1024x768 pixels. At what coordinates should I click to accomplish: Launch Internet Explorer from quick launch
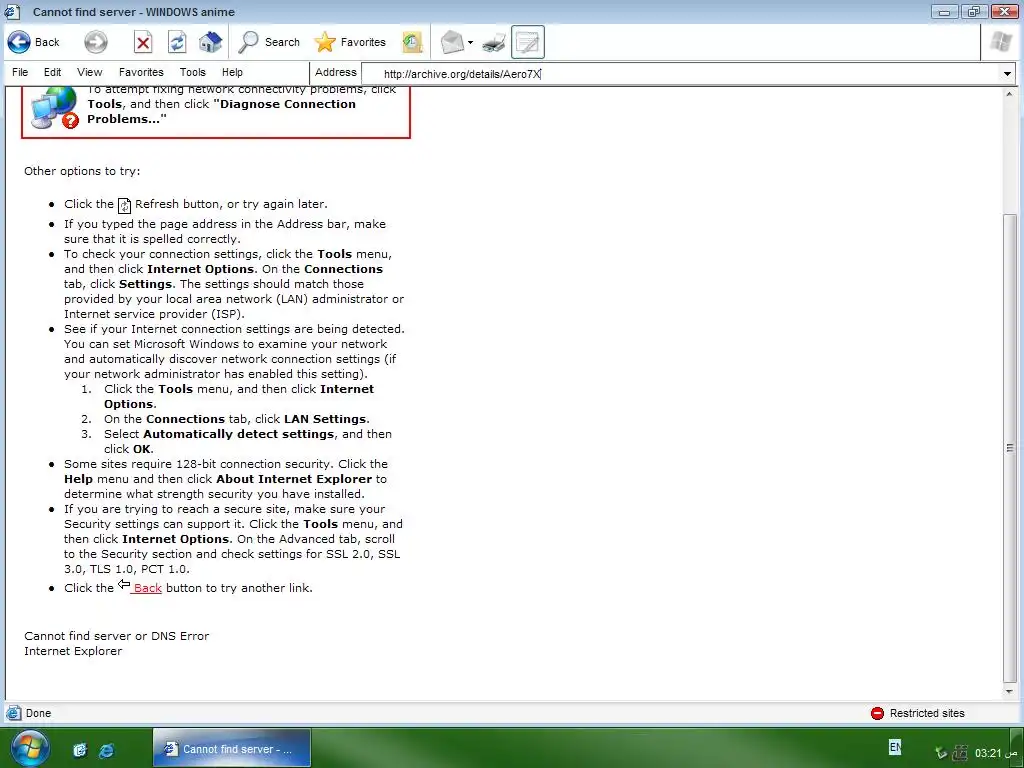click(106, 750)
